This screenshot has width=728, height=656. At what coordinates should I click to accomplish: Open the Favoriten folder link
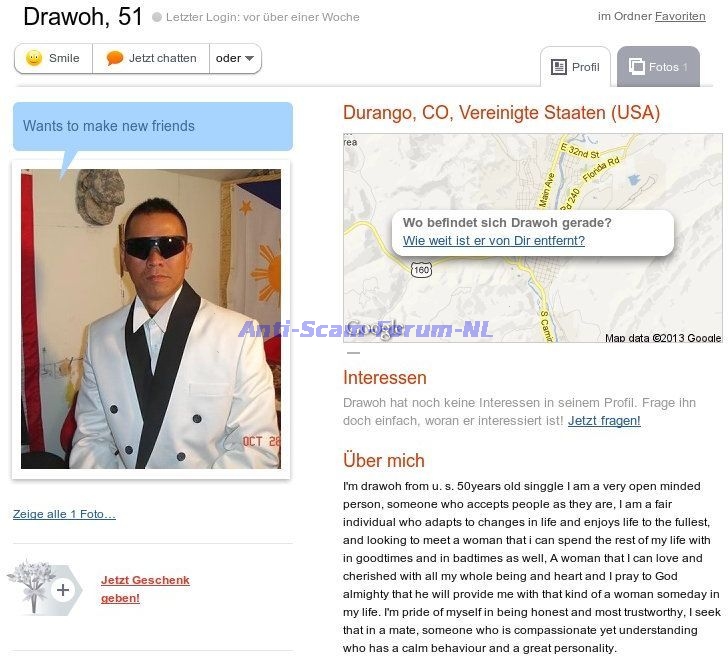[680, 16]
